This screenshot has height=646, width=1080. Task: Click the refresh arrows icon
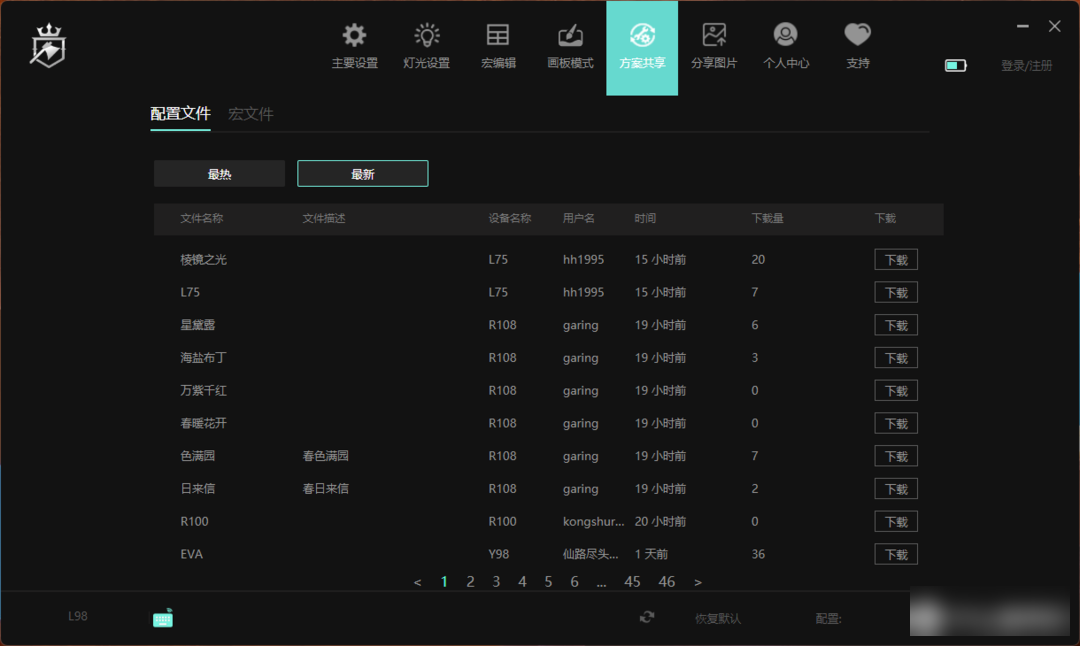pyautogui.click(x=647, y=617)
